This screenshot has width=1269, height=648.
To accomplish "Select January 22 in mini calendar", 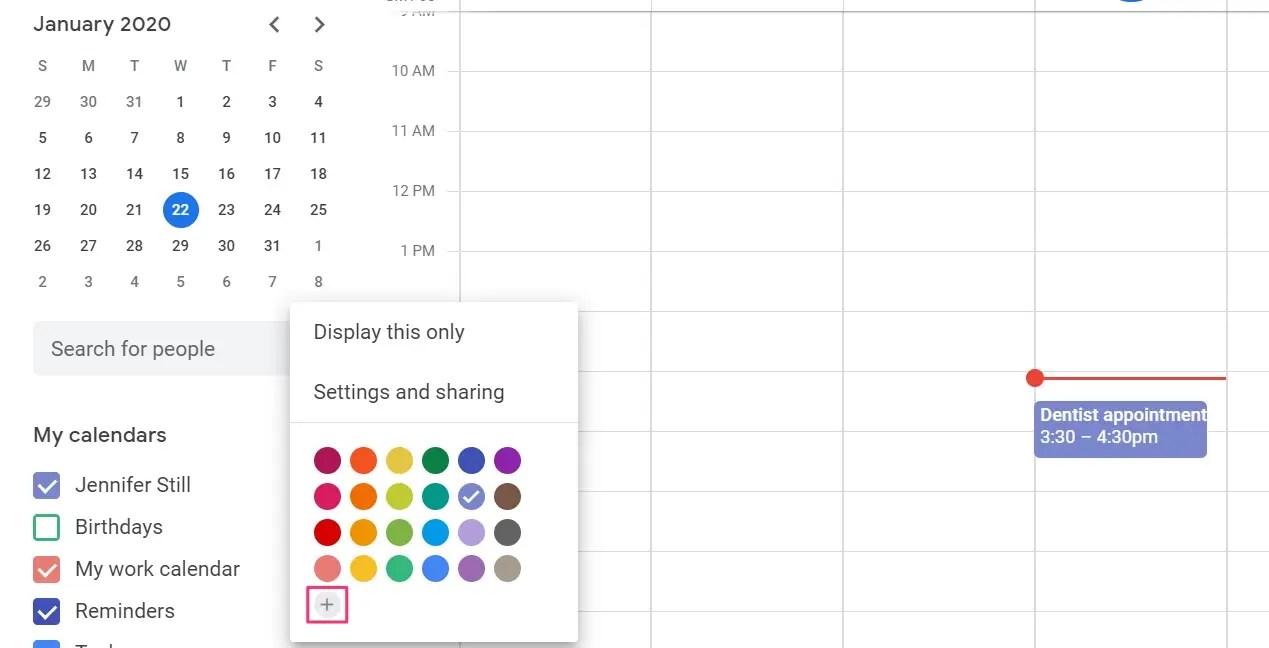I will pos(180,210).
